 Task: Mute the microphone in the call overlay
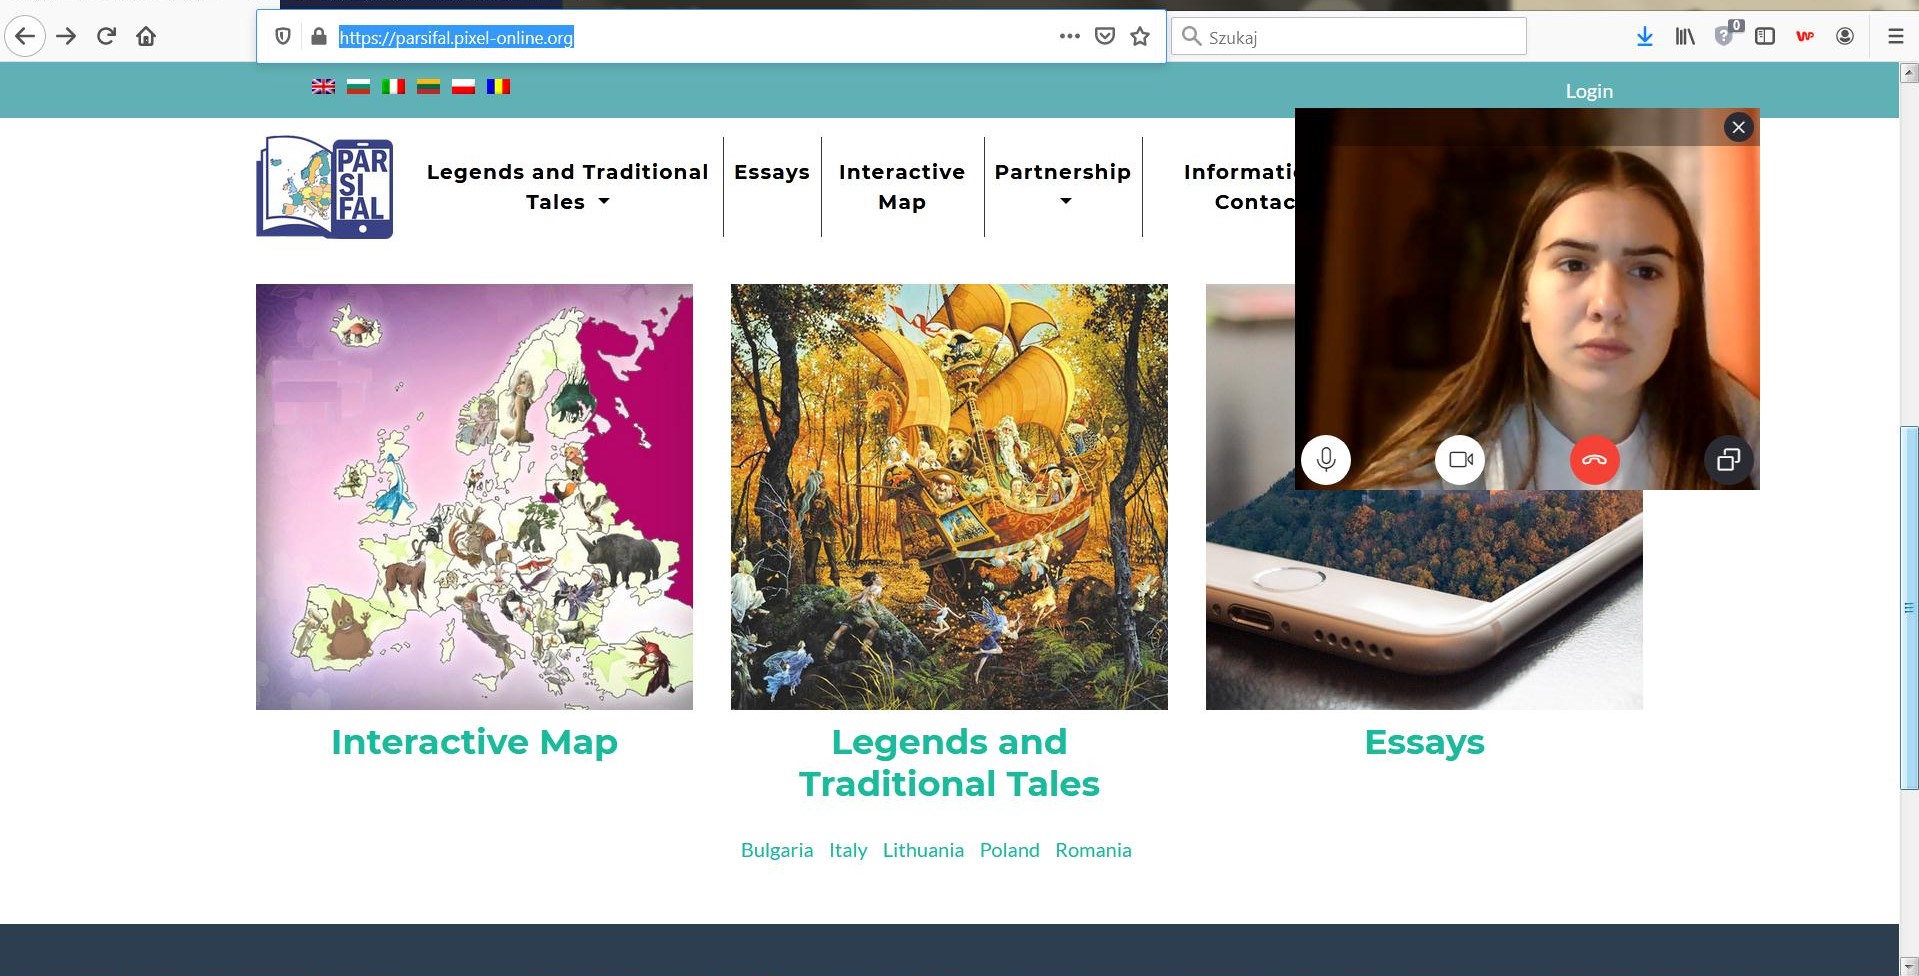pos(1326,460)
